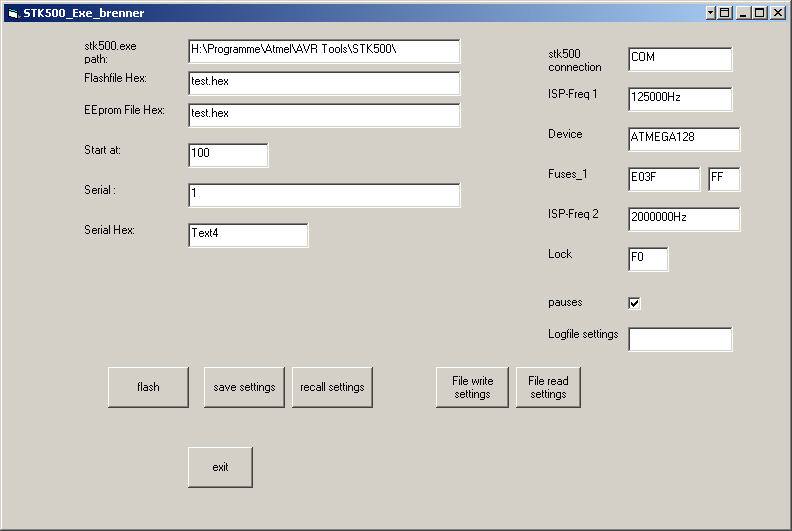Edit the Start at value 100
792x531 pixels.
click(x=228, y=155)
